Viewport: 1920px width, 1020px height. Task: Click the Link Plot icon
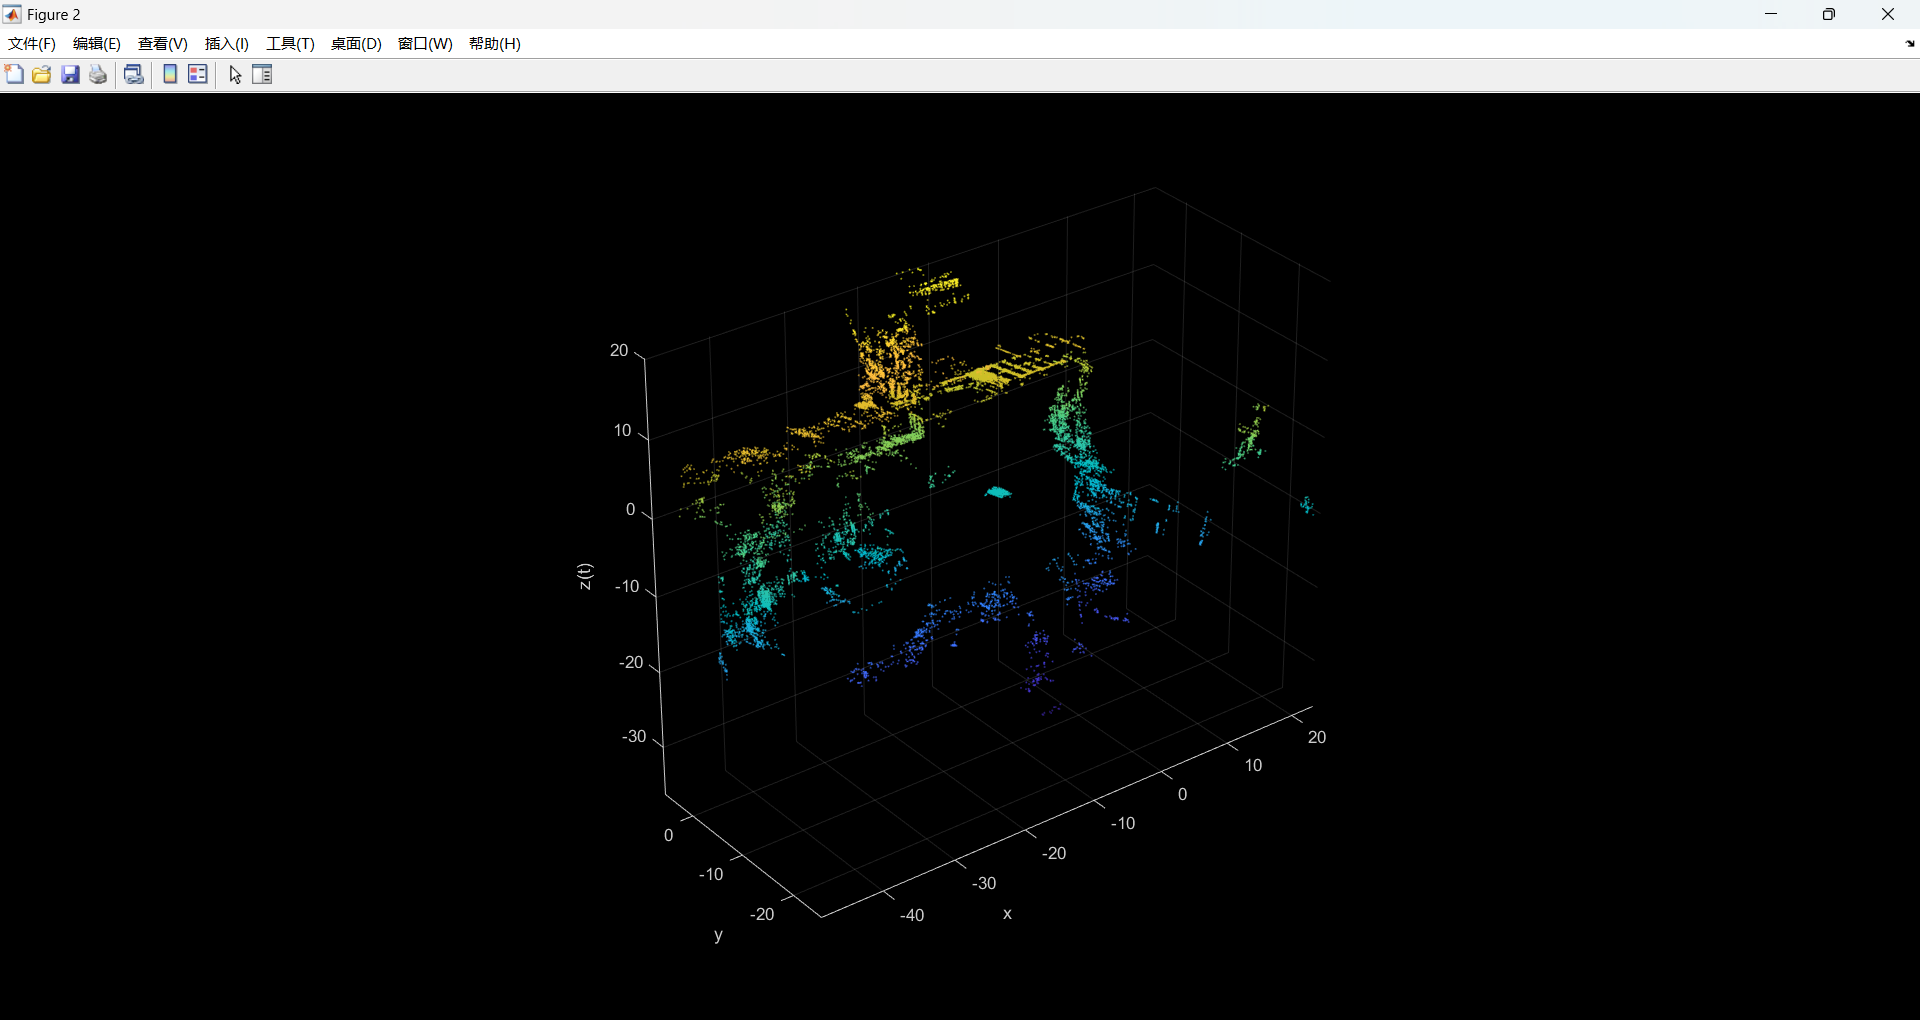pyautogui.click(x=133, y=74)
